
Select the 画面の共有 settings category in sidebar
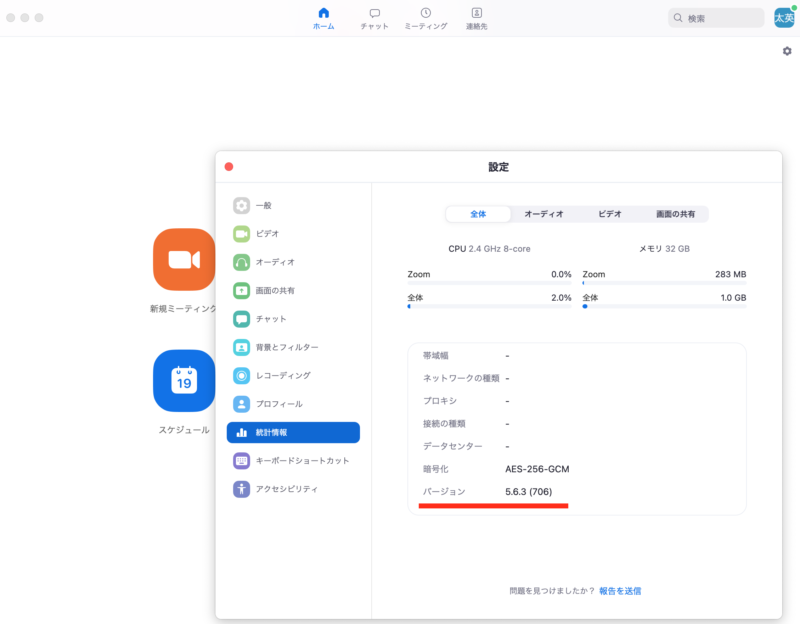pyautogui.click(x=293, y=290)
